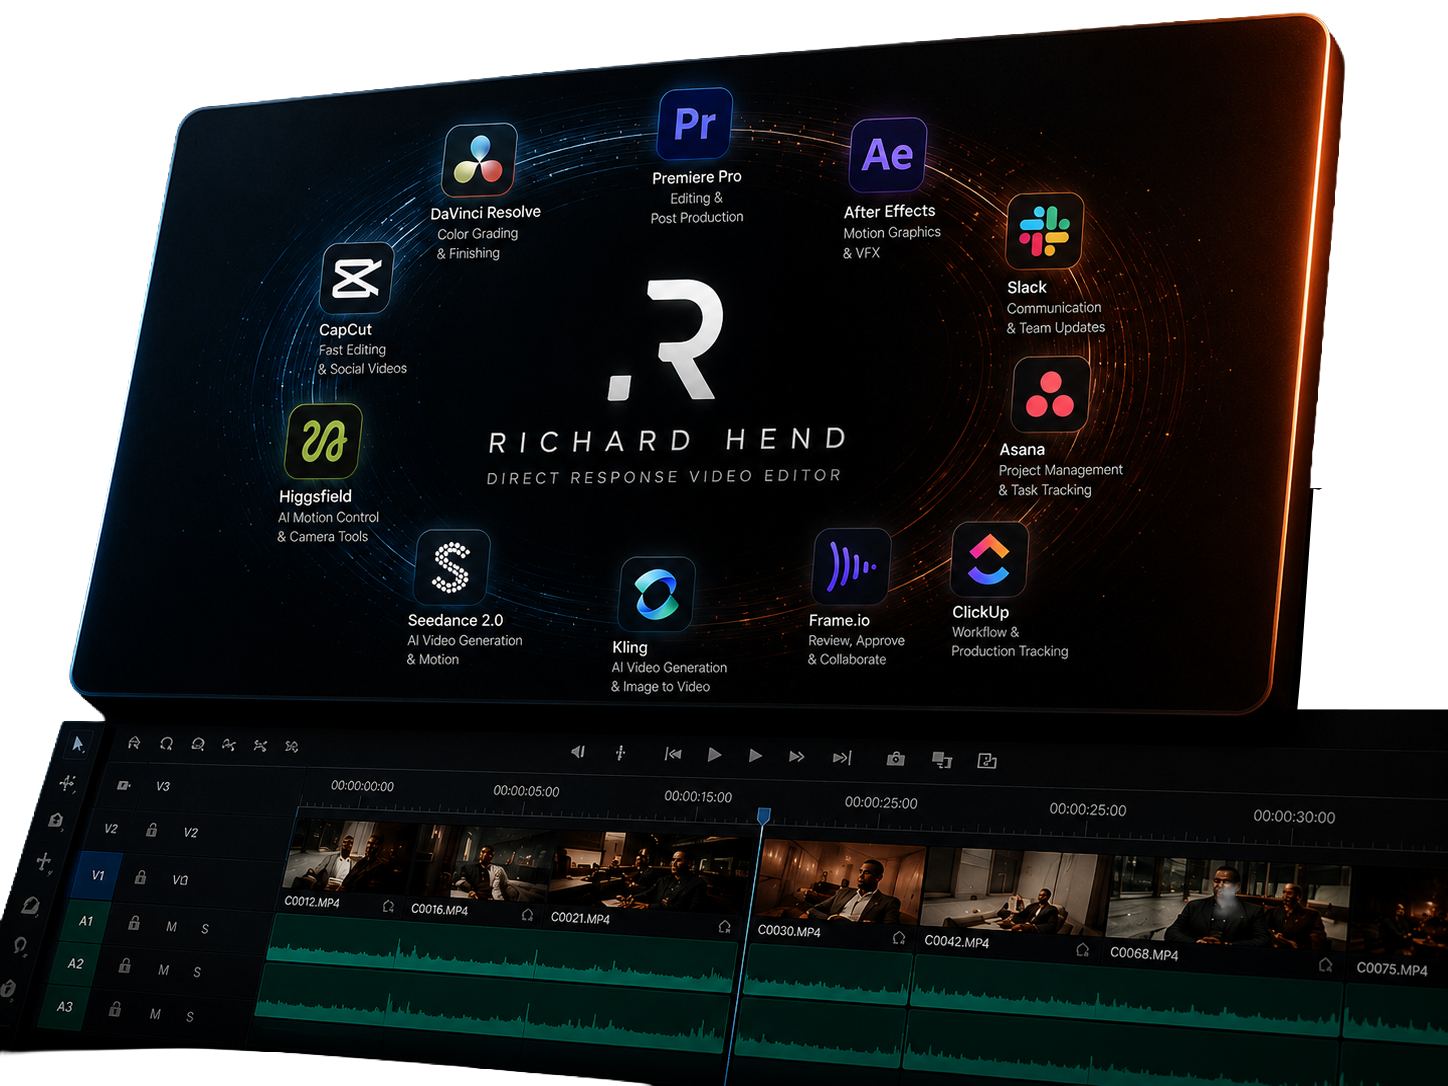1448x1086 pixels.
Task: Mute track A1 with M button
Action: click(x=171, y=927)
